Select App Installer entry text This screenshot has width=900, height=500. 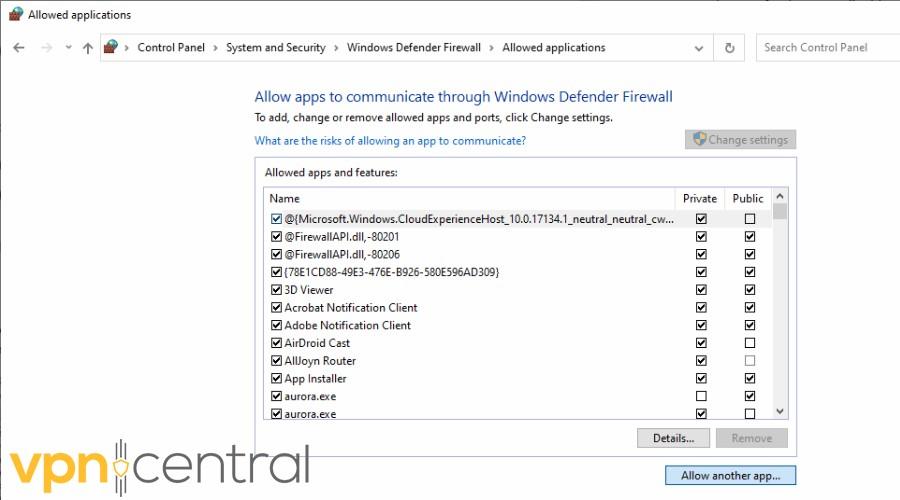[316, 379]
